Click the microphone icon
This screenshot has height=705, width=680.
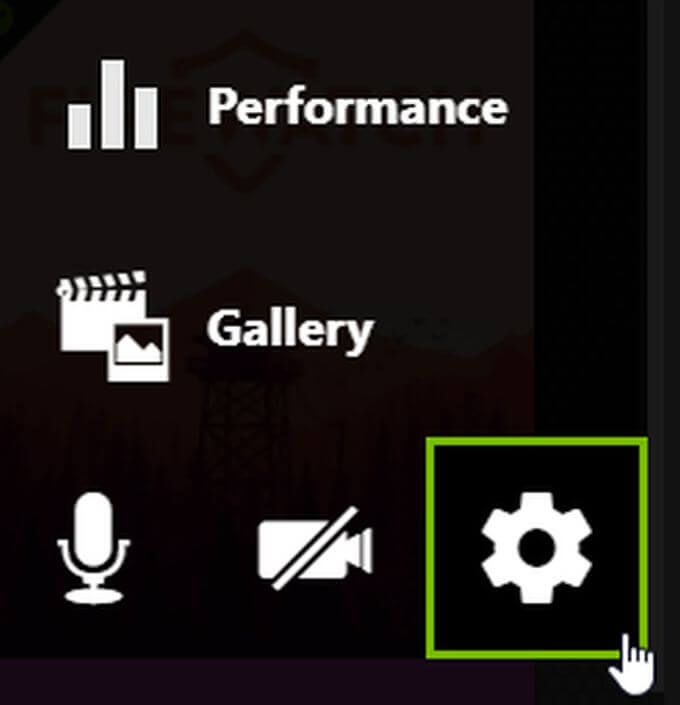pos(94,547)
